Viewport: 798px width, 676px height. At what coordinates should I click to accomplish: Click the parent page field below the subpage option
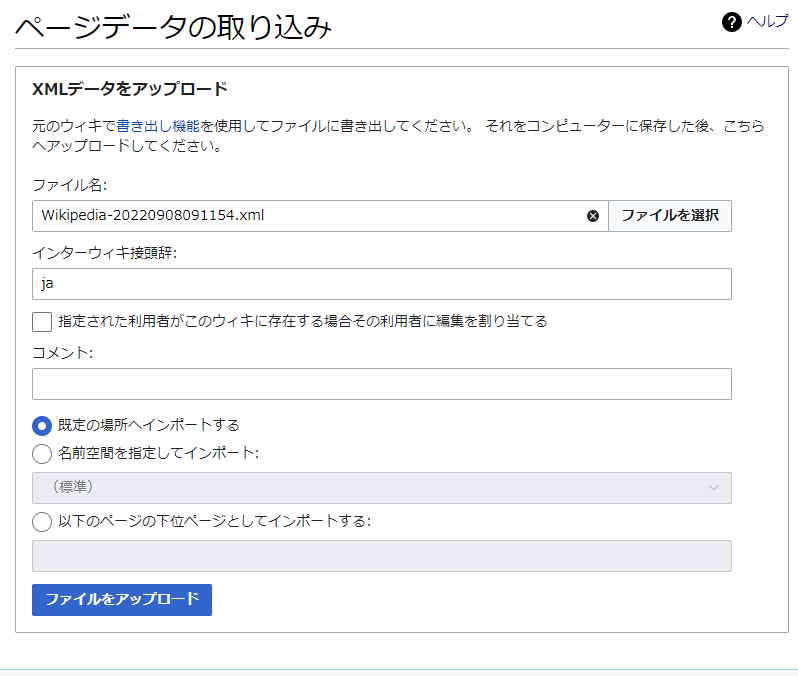tap(381, 556)
